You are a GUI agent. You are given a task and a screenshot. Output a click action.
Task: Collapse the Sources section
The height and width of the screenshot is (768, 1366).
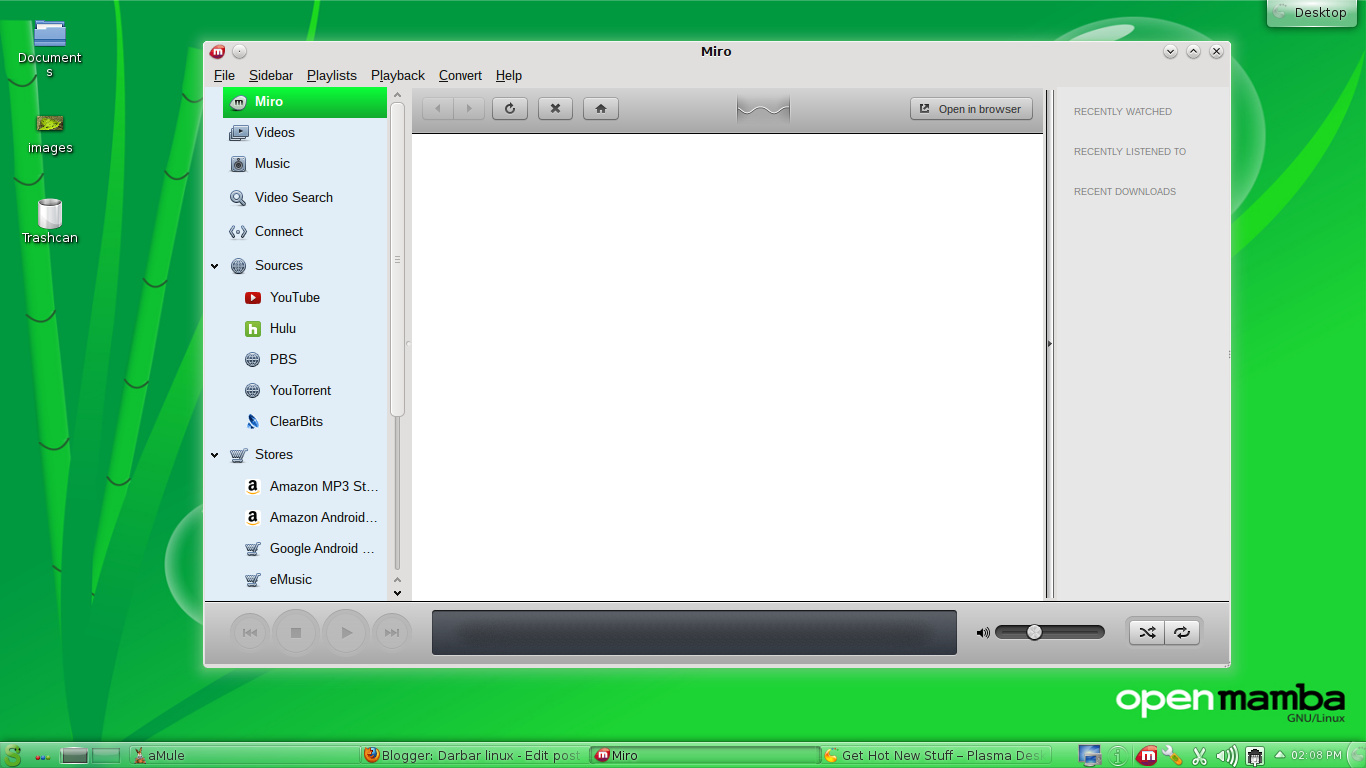tap(214, 265)
